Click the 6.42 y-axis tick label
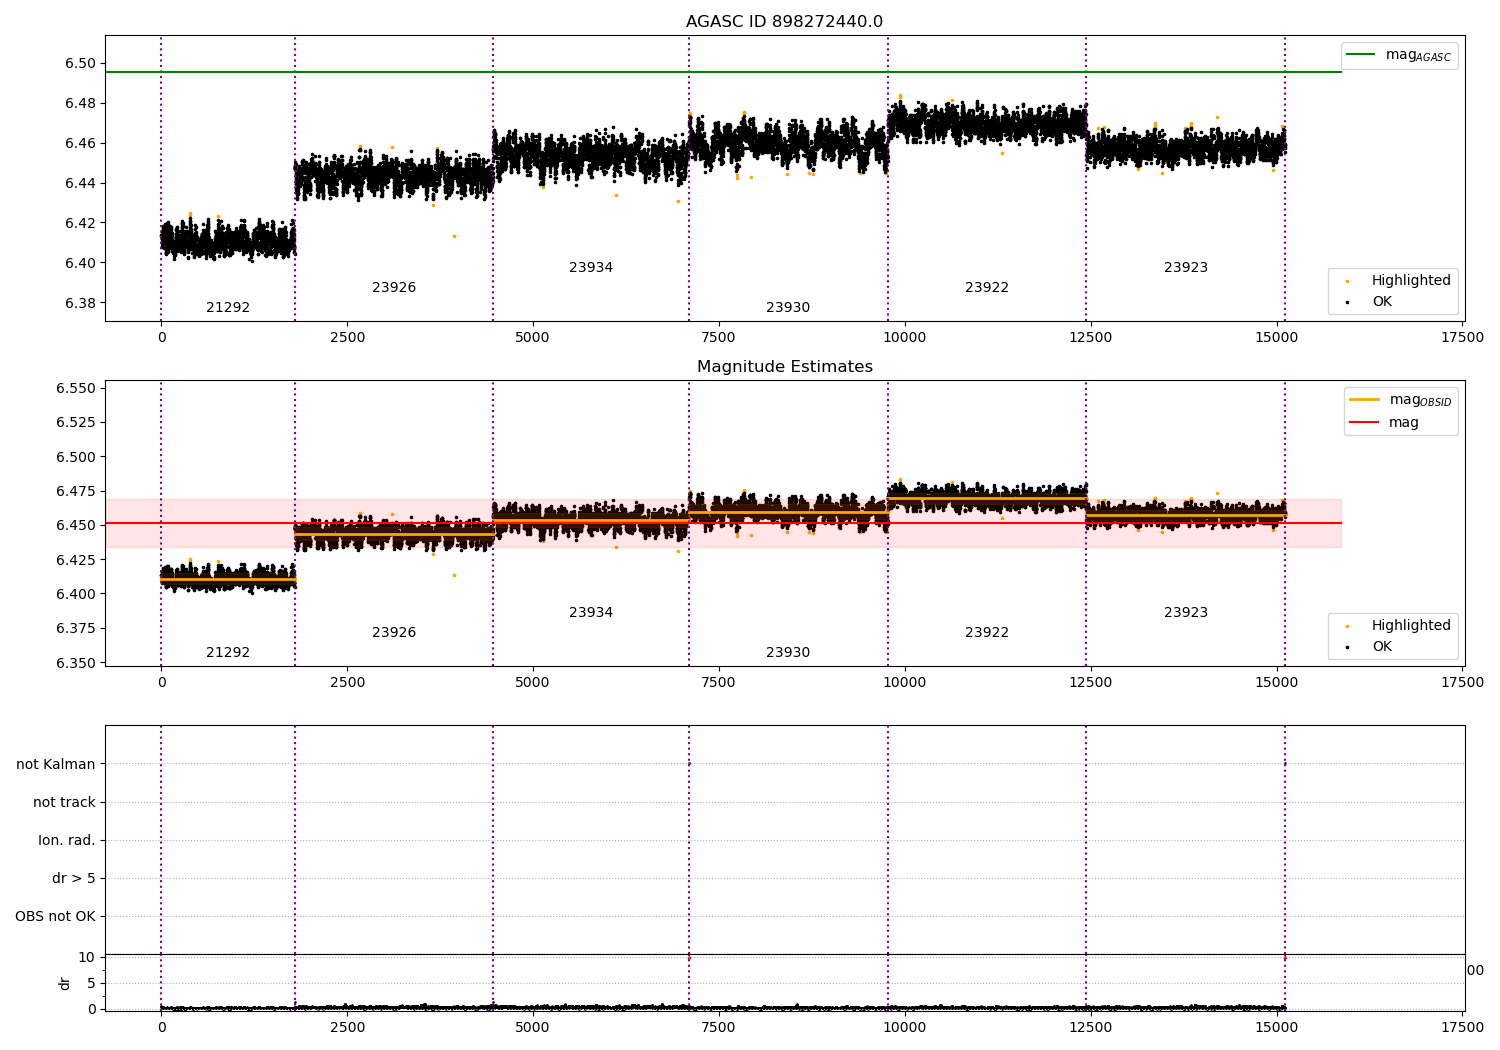Screen dimensions: 1500x1050 tap(80, 223)
